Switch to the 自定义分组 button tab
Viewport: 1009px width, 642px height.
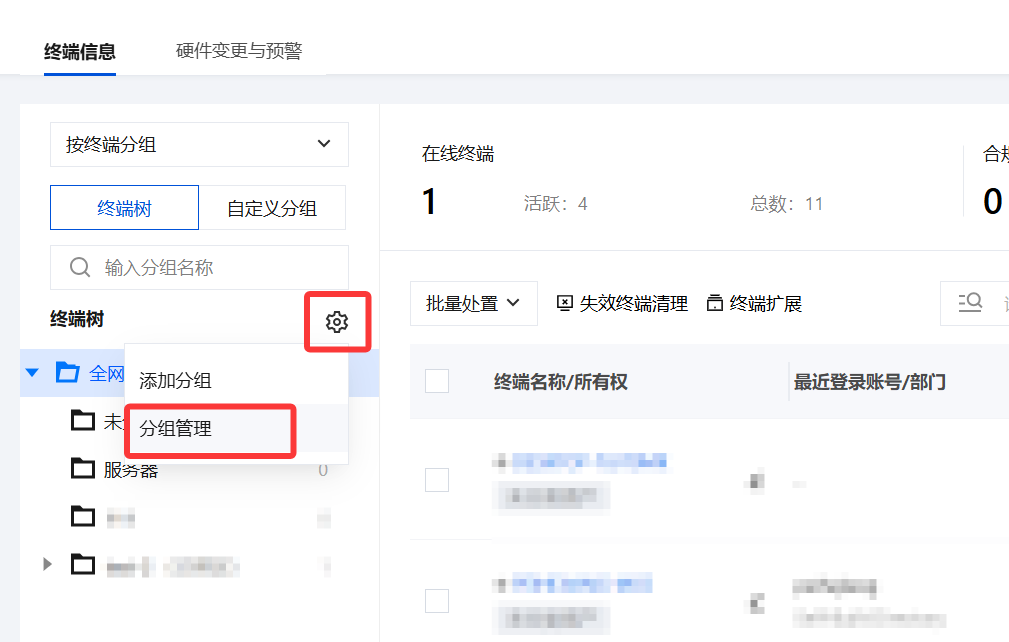pos(272,208)
